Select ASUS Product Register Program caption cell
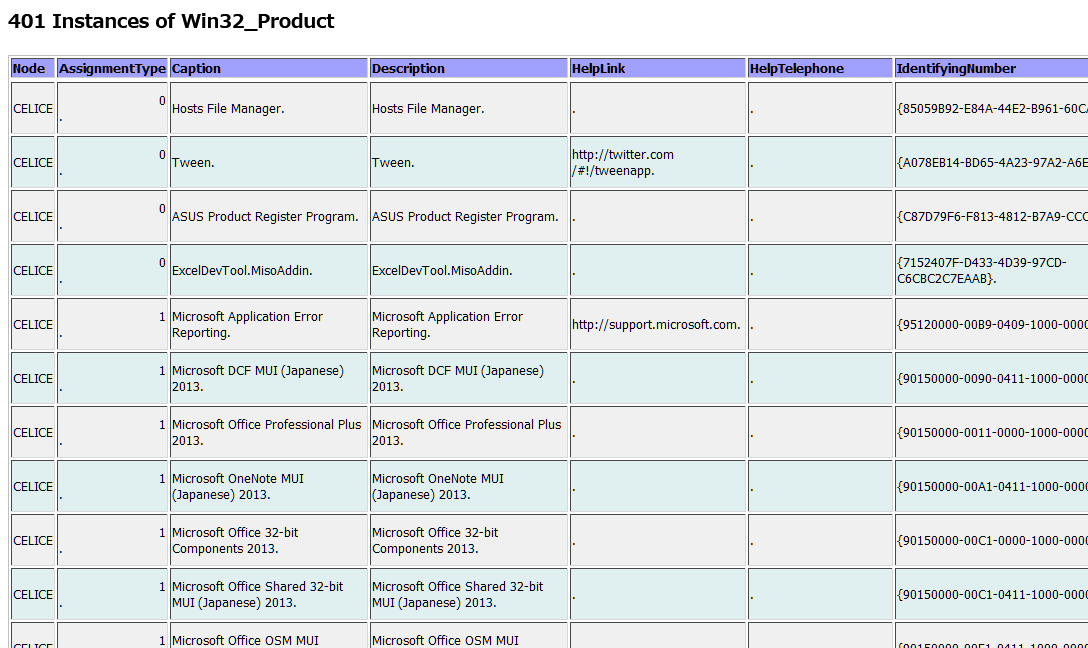 click(x=265, y=217)
